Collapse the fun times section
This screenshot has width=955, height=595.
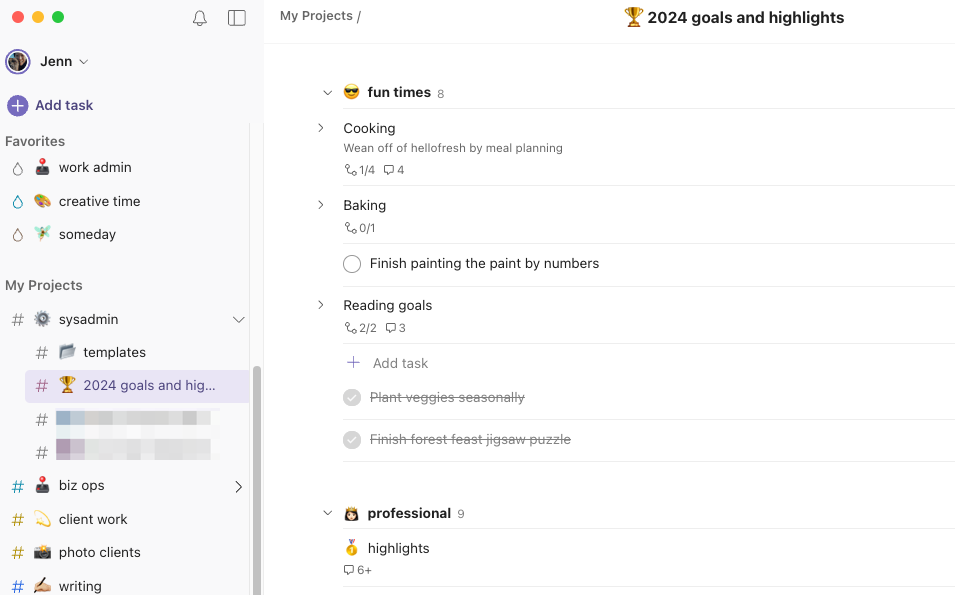(x=327, y=93)
